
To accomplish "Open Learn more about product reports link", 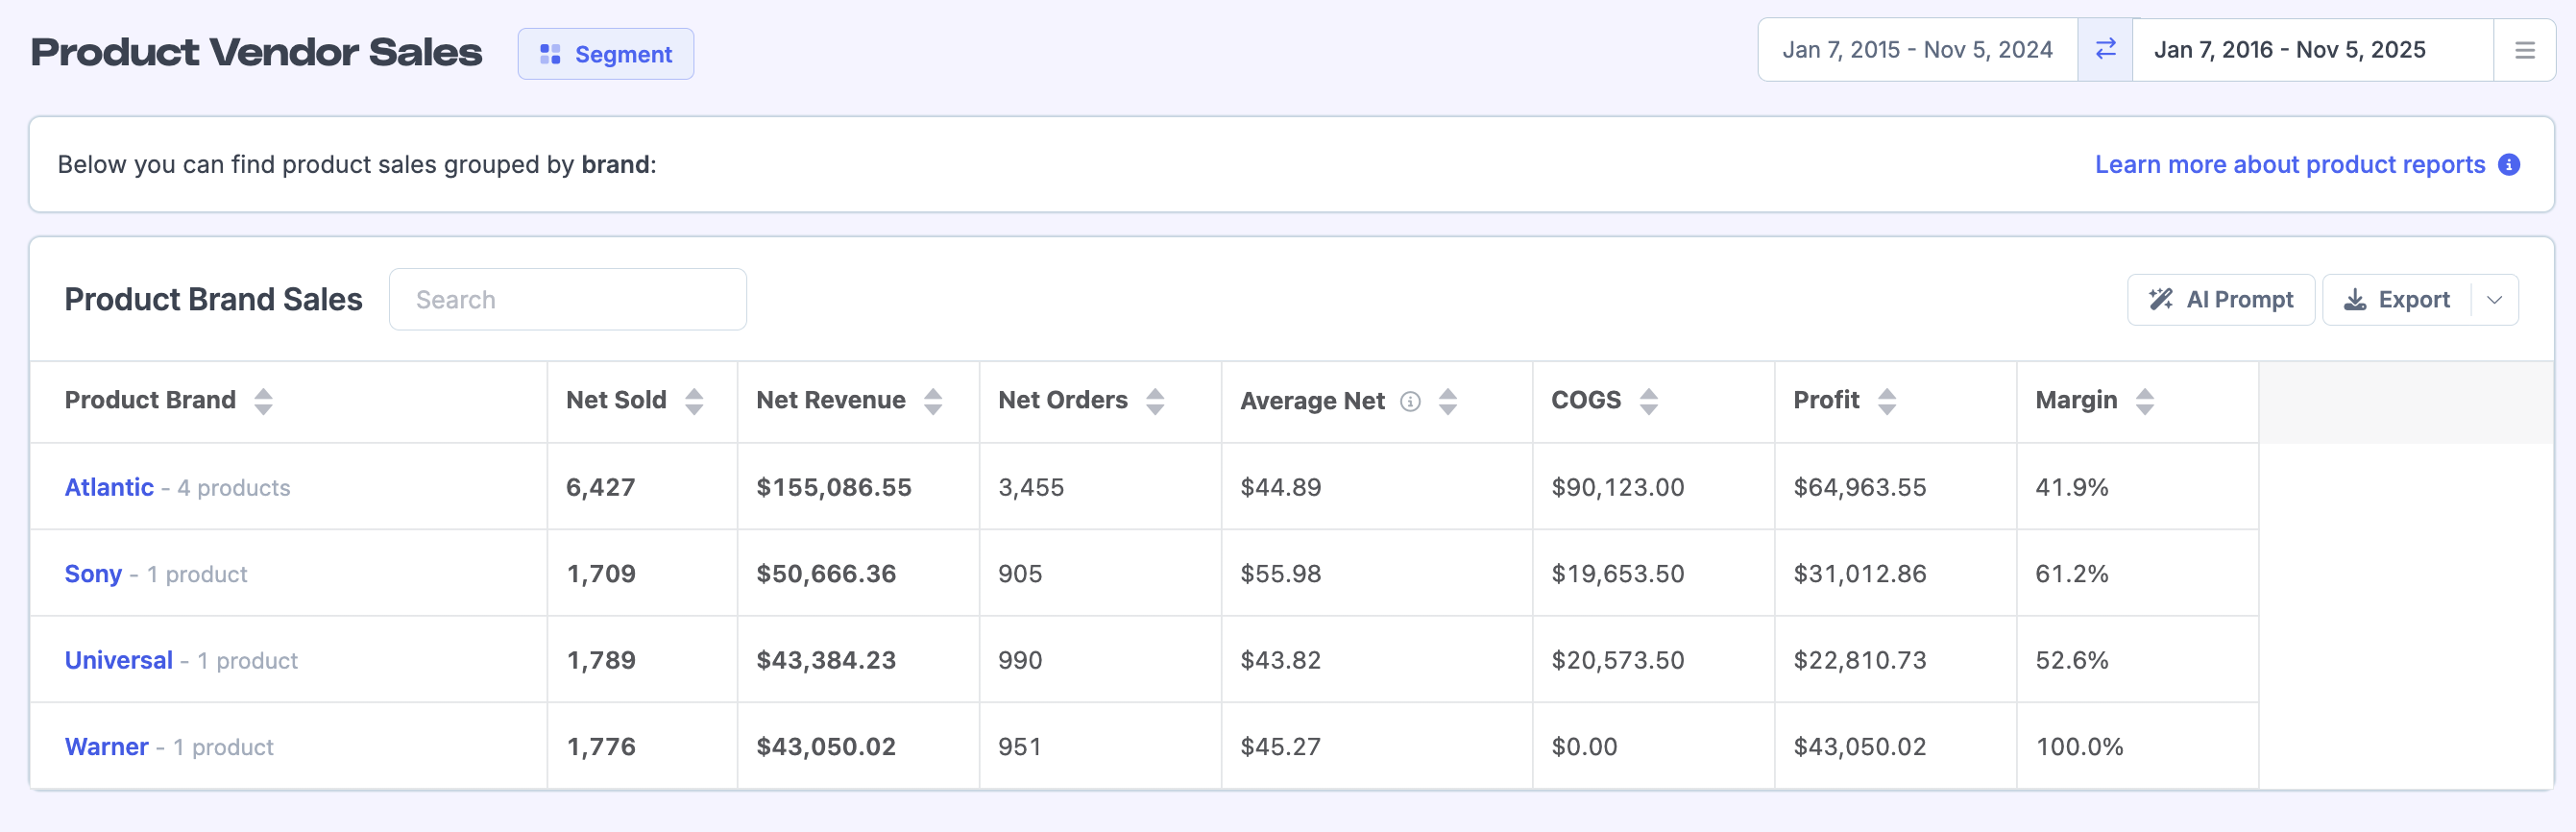I will click(2289, 164).
